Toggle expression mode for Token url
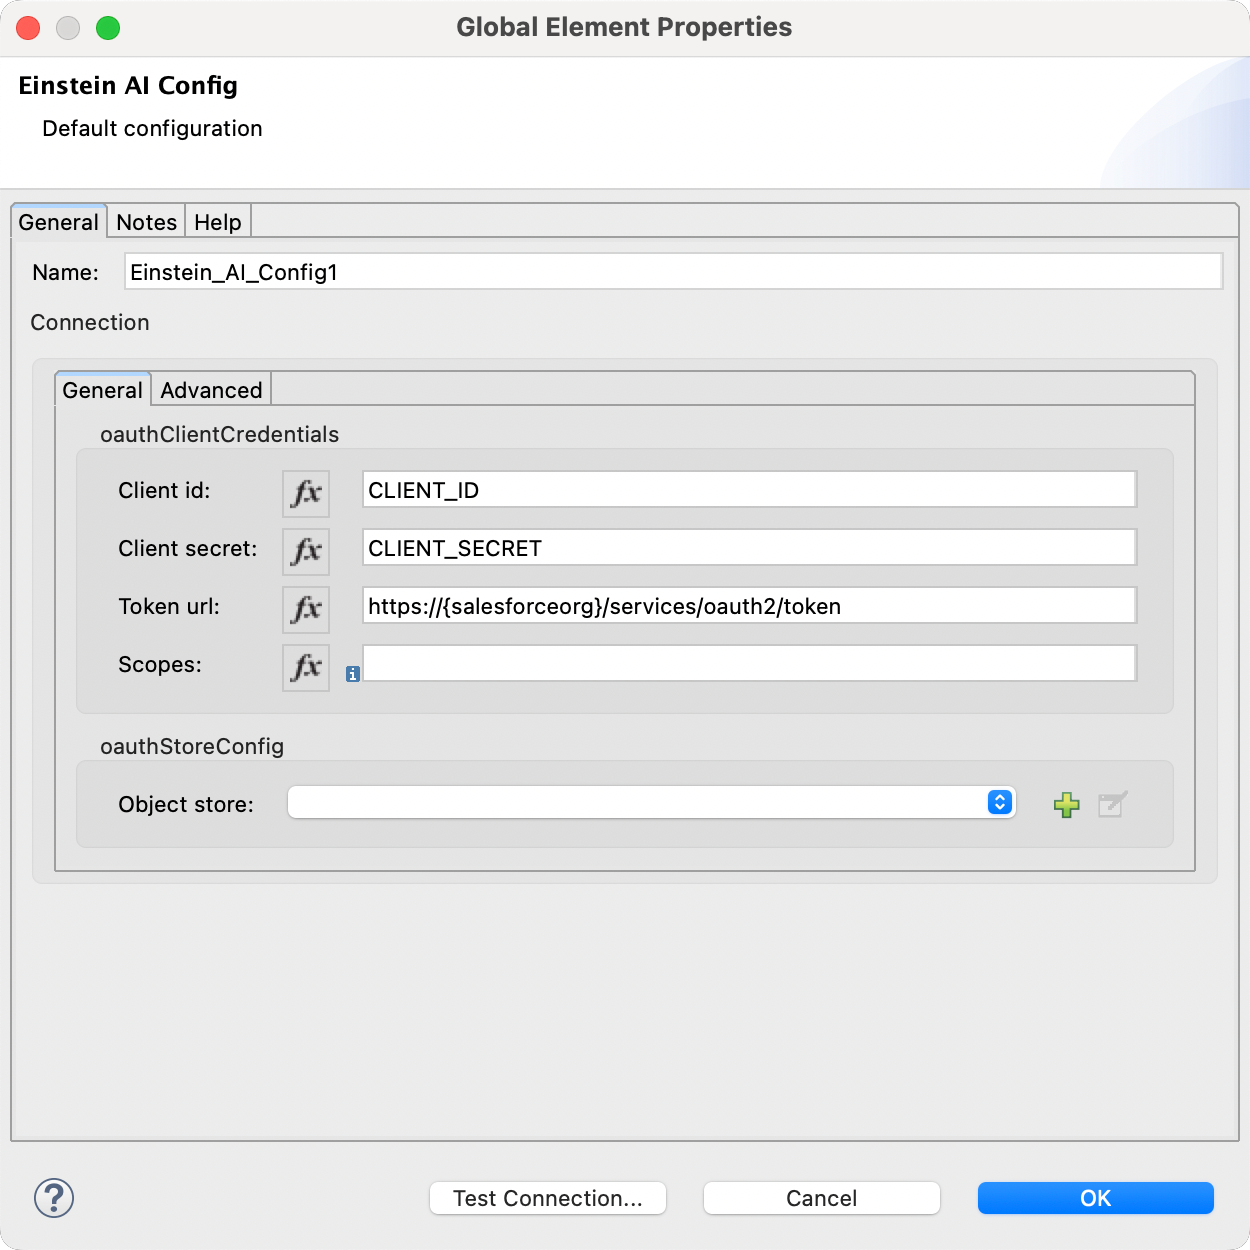 tap(306, 609)
